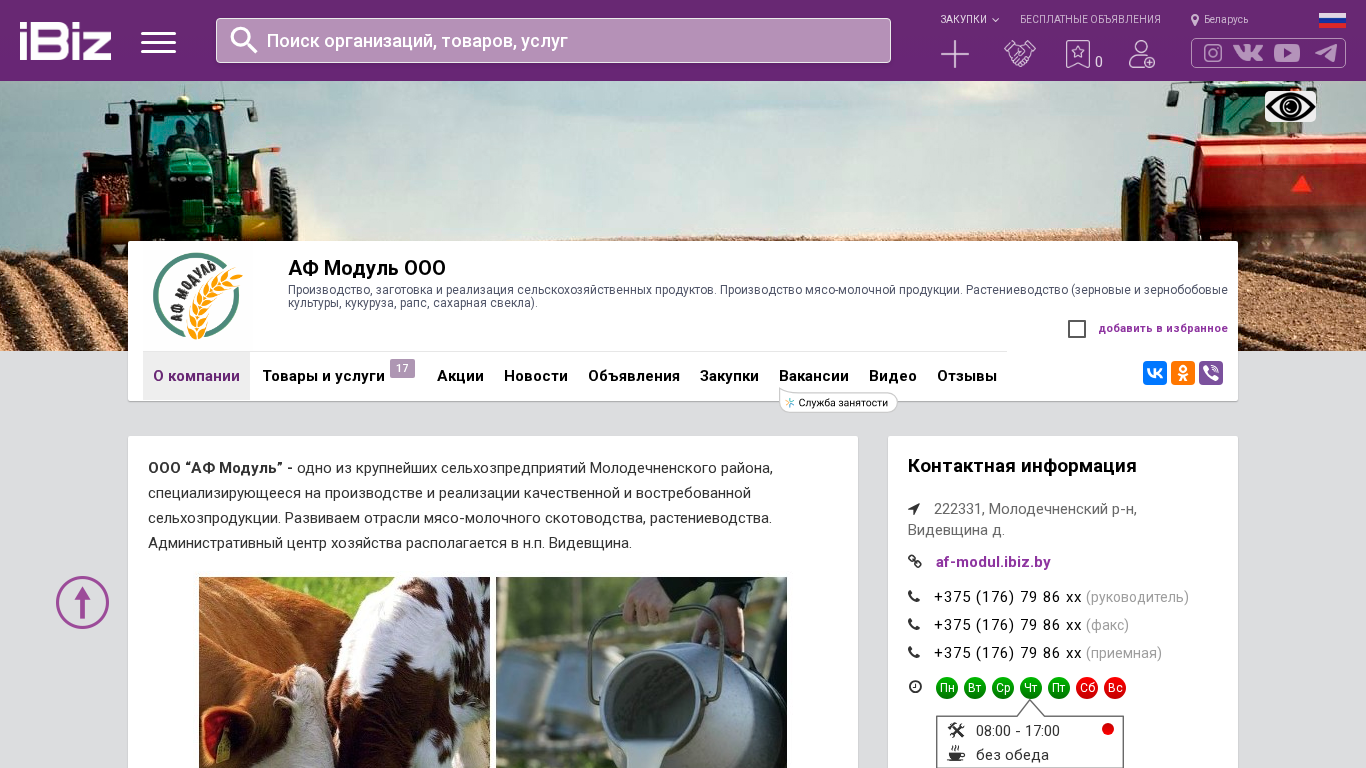The image size is (1366, 768).
Task: Open the handshake partners icon
Action: [x=1020, y=54]
